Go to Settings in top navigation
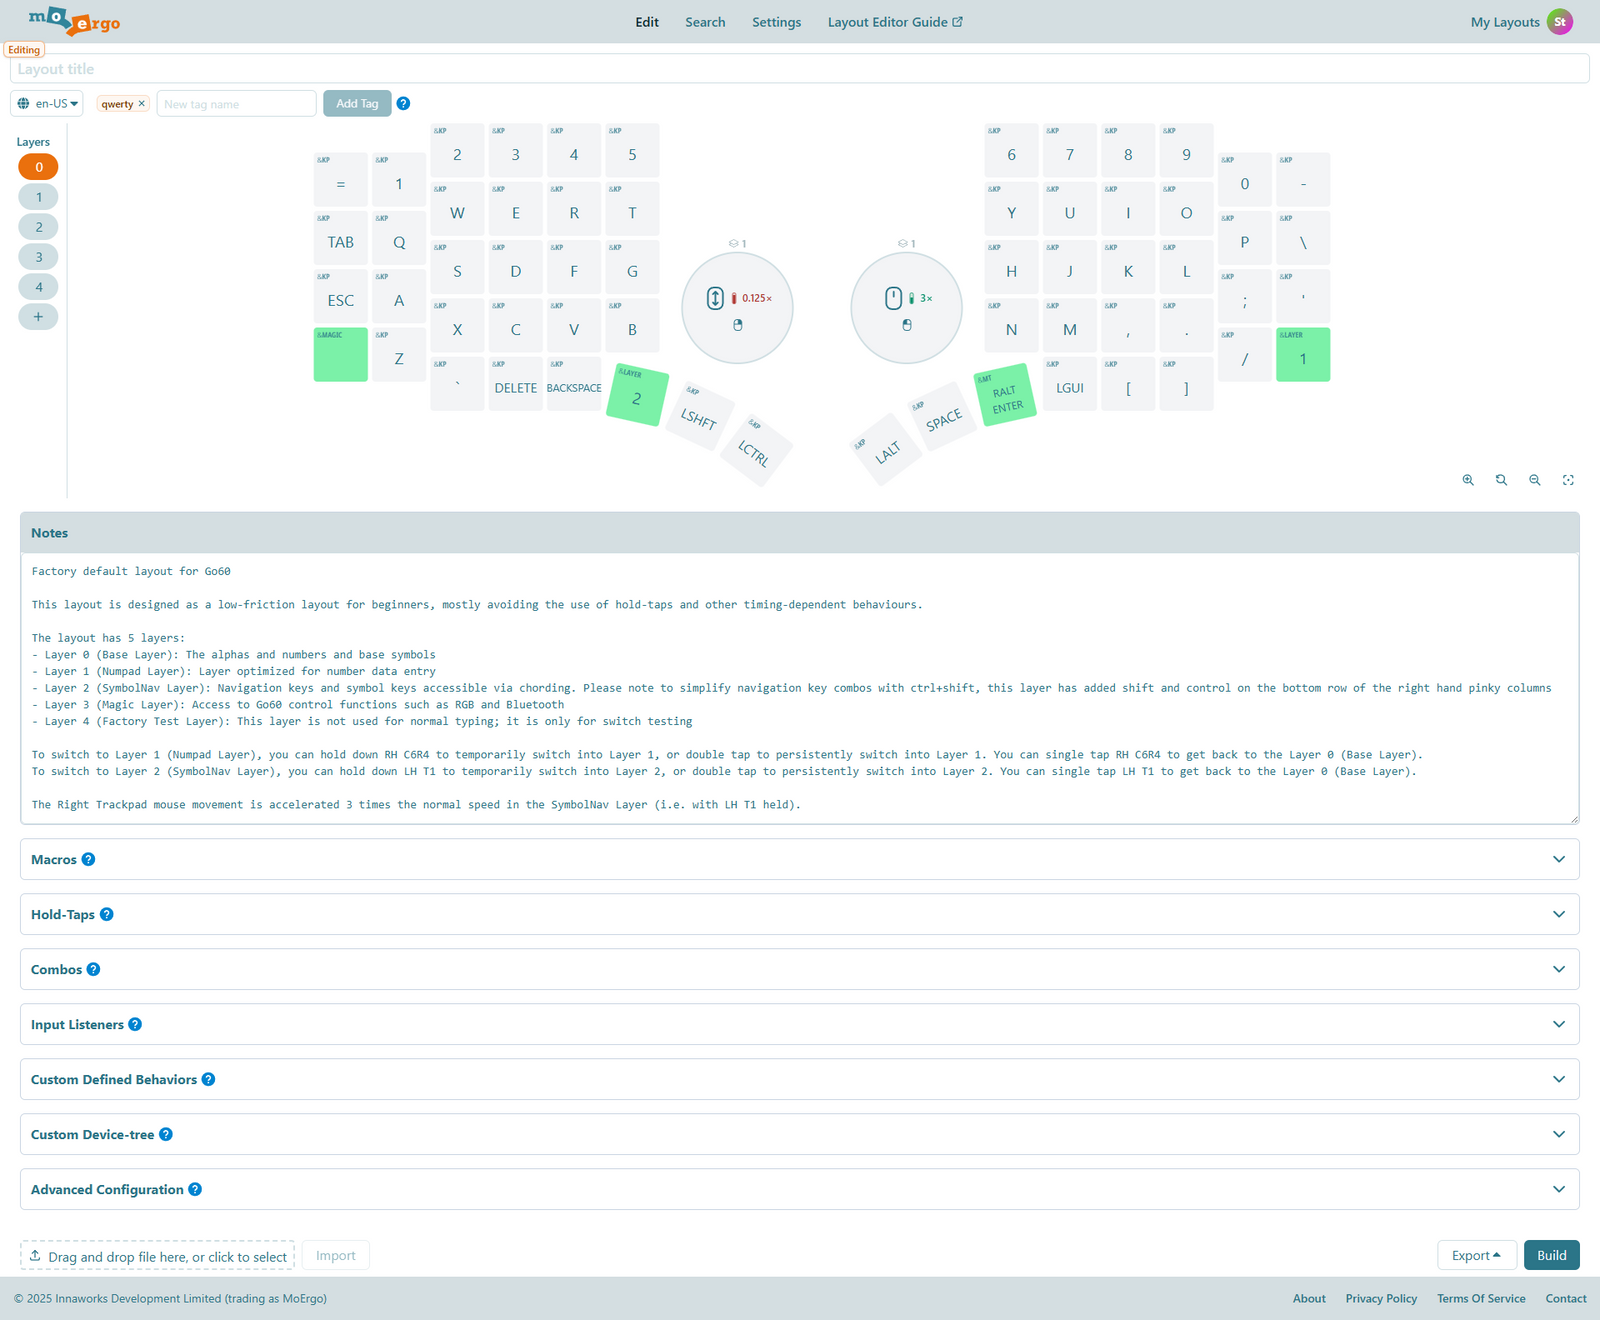This screenshot has width=1600, height=1320. 776,22
